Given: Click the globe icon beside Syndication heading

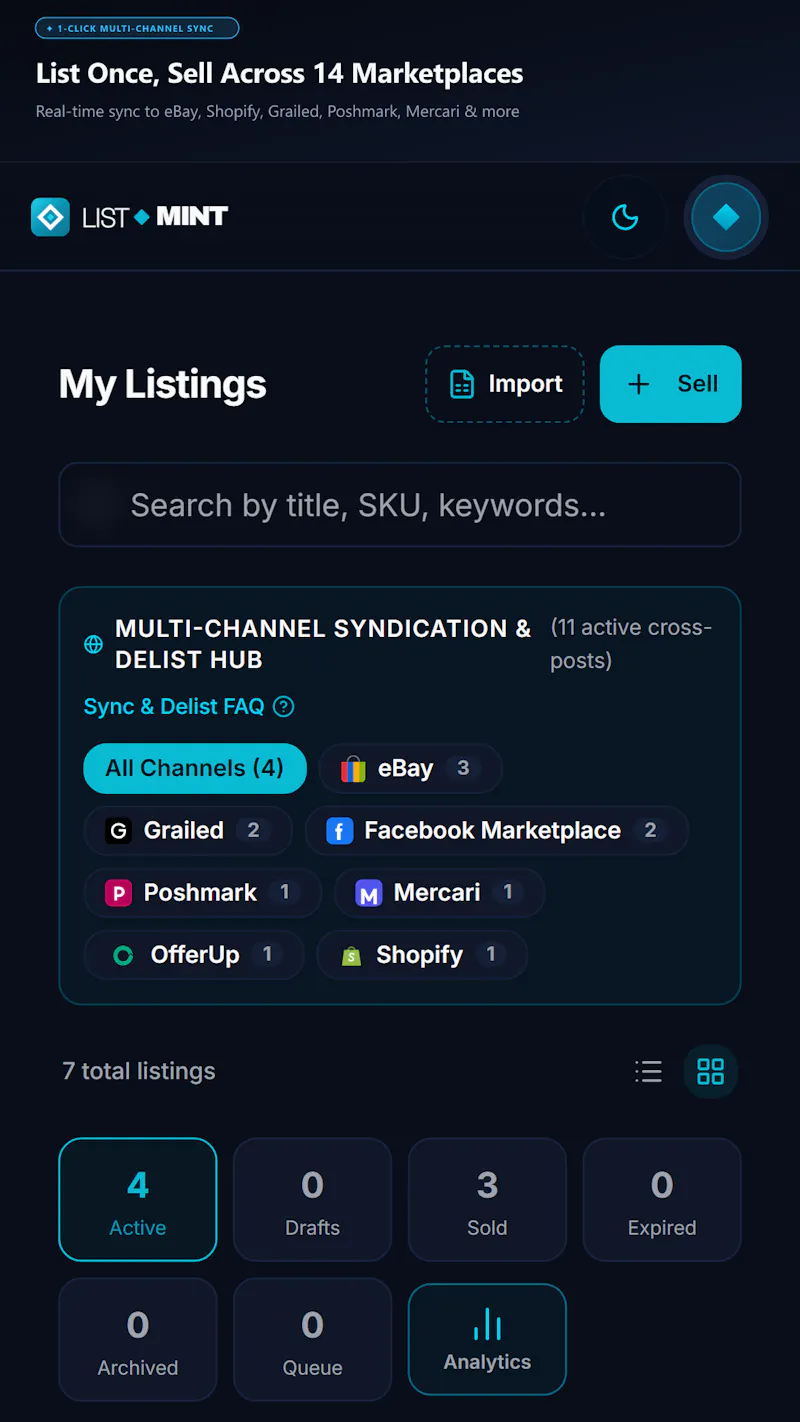Looking at the screenshot, I should click(x=93, y=645).
